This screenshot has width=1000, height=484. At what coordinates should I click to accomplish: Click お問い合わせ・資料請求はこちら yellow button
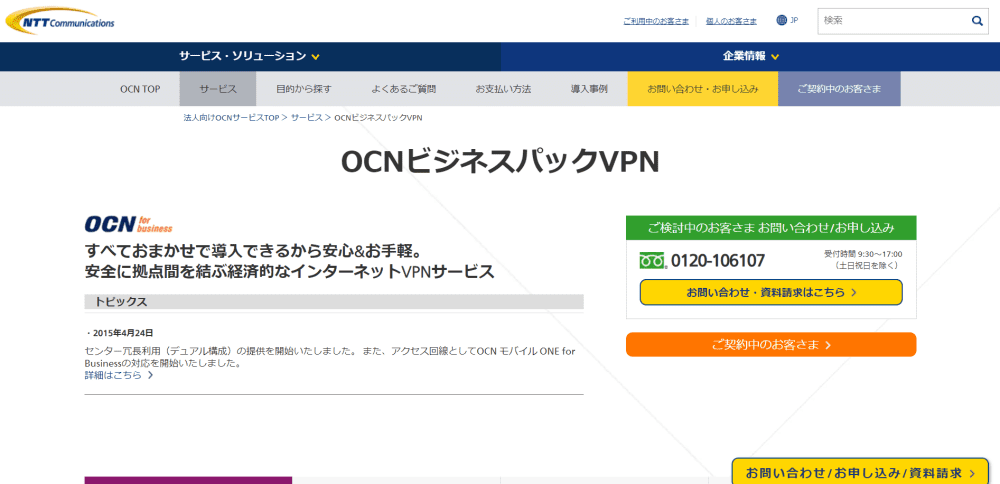pos(771,292)
